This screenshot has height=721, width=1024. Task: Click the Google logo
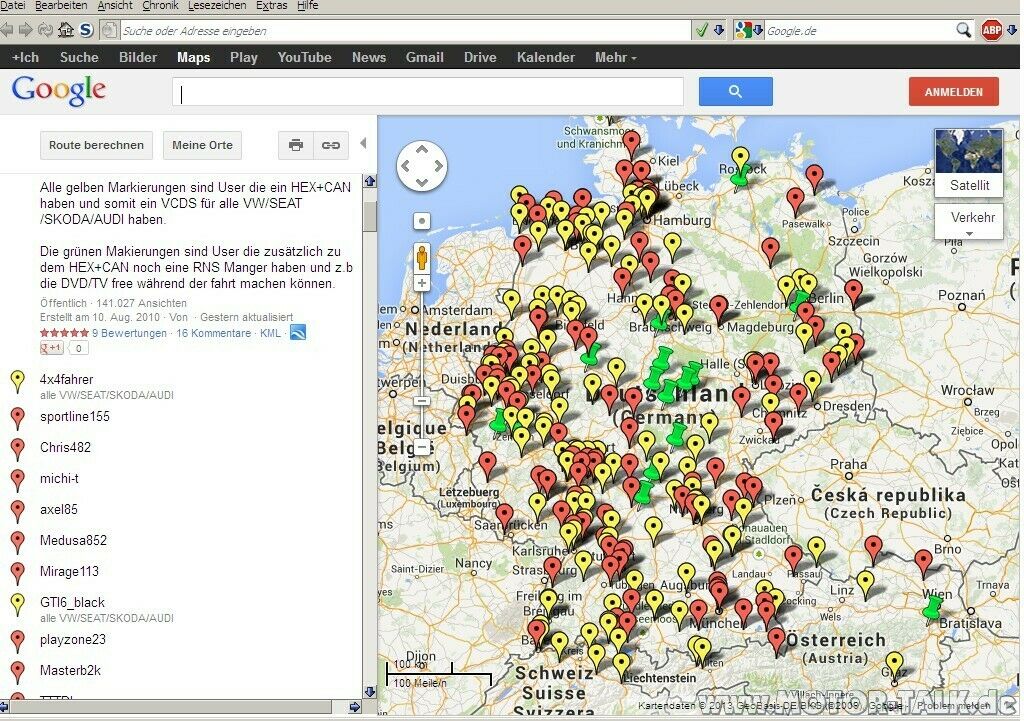[59, 90]
